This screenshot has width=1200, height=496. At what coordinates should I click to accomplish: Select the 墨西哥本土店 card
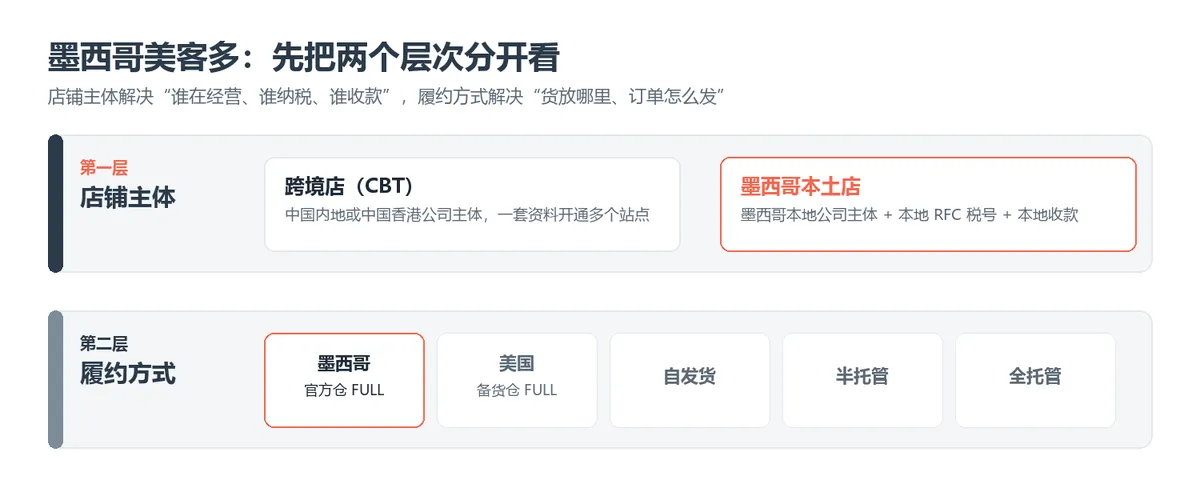(928, 204)
